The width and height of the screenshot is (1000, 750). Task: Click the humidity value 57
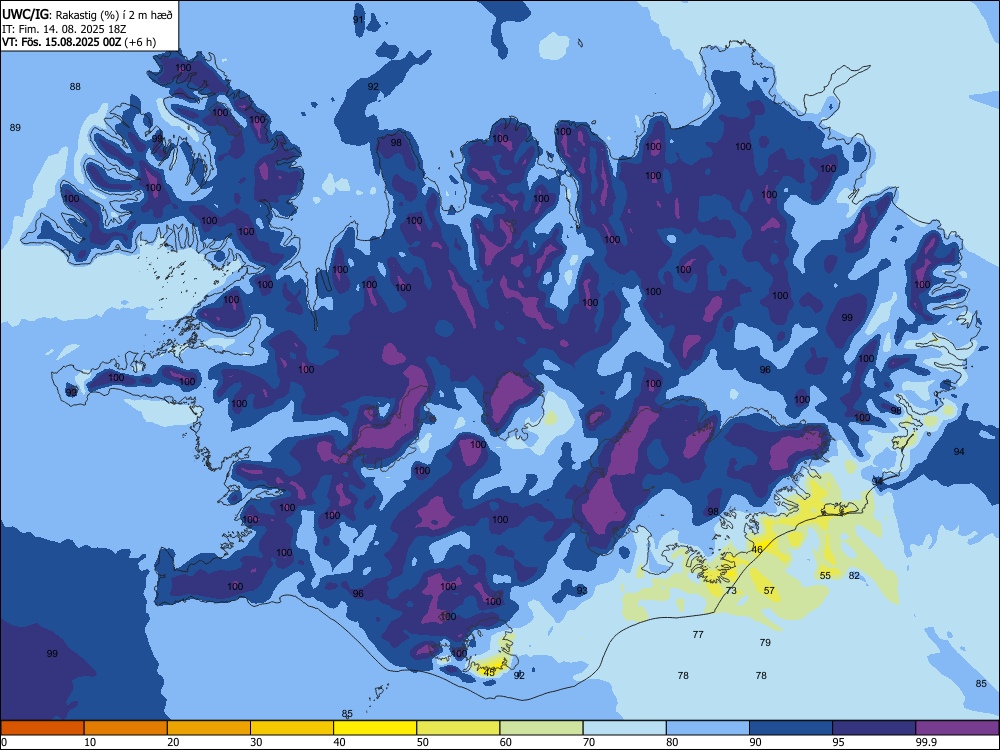click(x=769, y=591)
